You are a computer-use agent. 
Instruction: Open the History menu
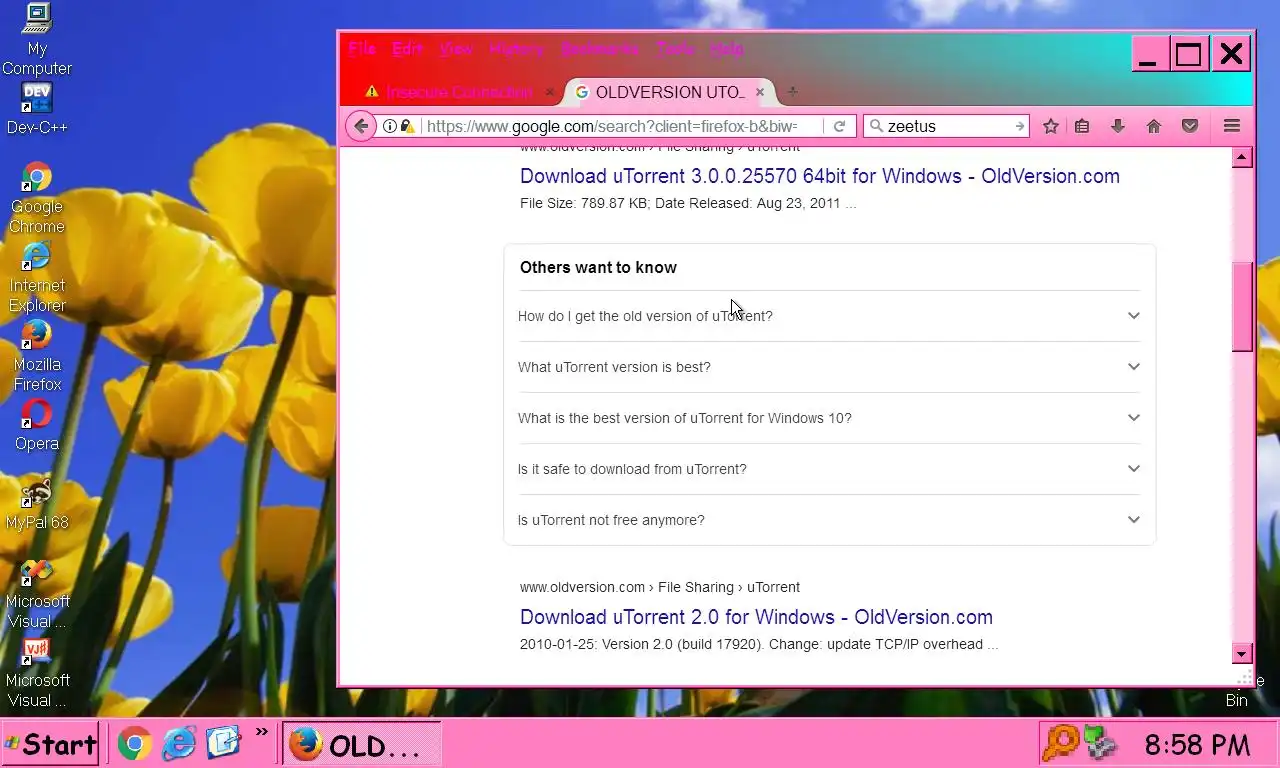517,49
